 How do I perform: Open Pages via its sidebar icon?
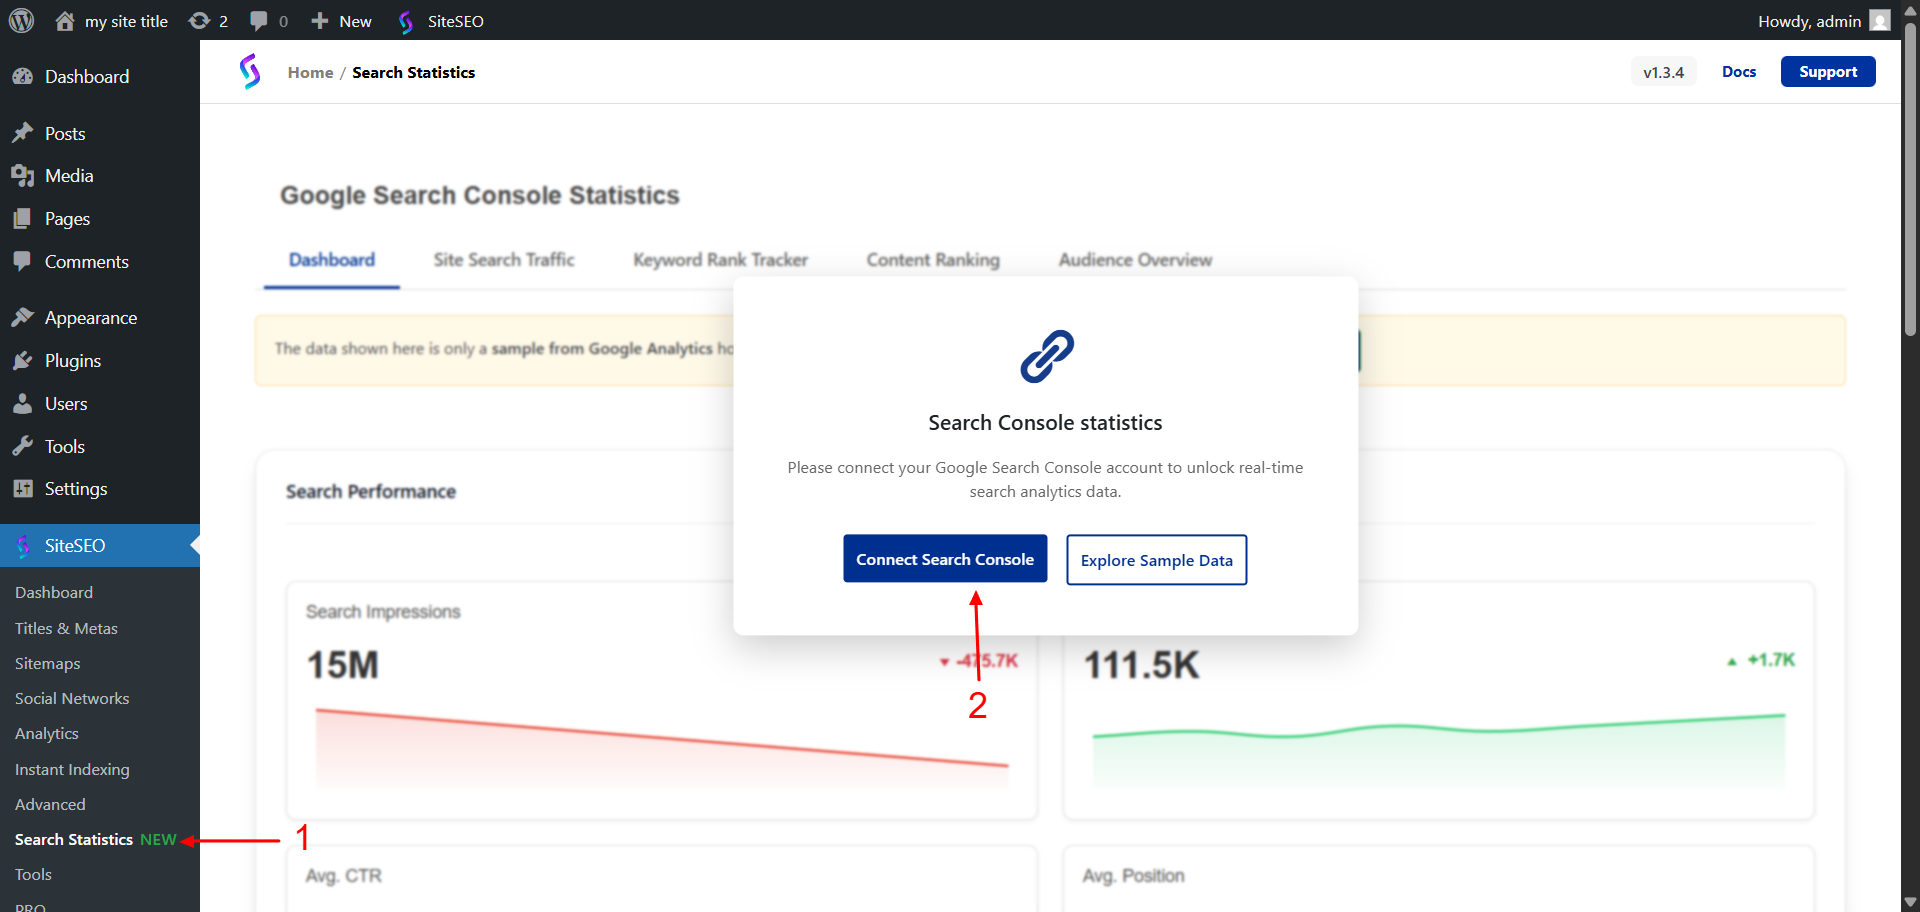[x=24, y=218]
